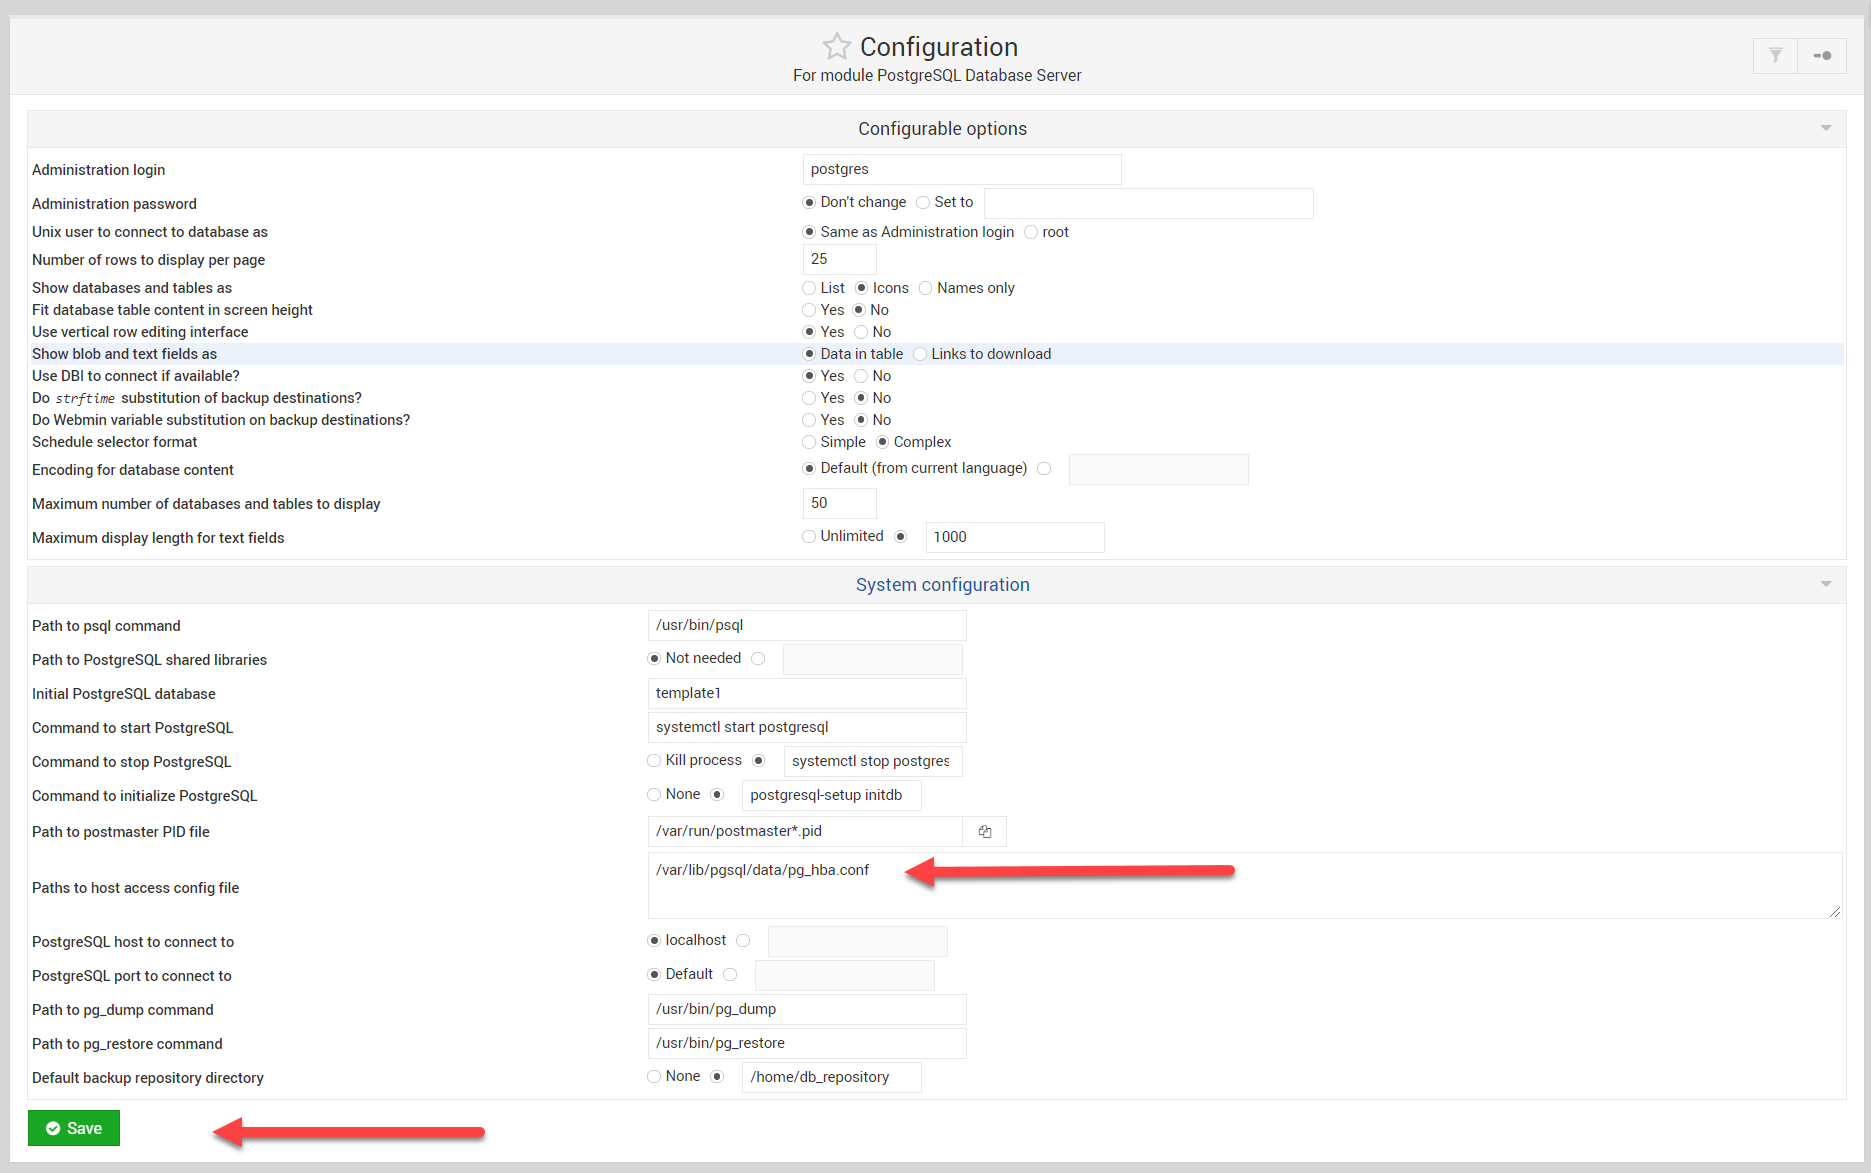Click the resize handle of config file textarea
The image size is (1871, 1173).
pyautogui.click(x=1835, y=912)
